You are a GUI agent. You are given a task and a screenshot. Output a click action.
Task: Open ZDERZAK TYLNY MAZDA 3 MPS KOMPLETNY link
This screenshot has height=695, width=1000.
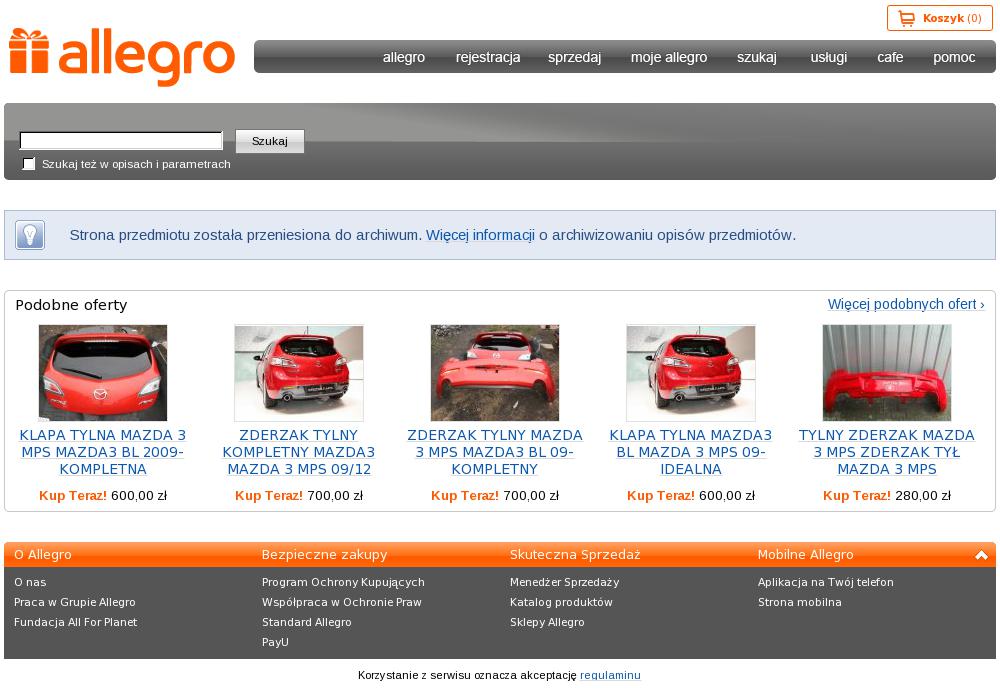[x=495, y=452]
